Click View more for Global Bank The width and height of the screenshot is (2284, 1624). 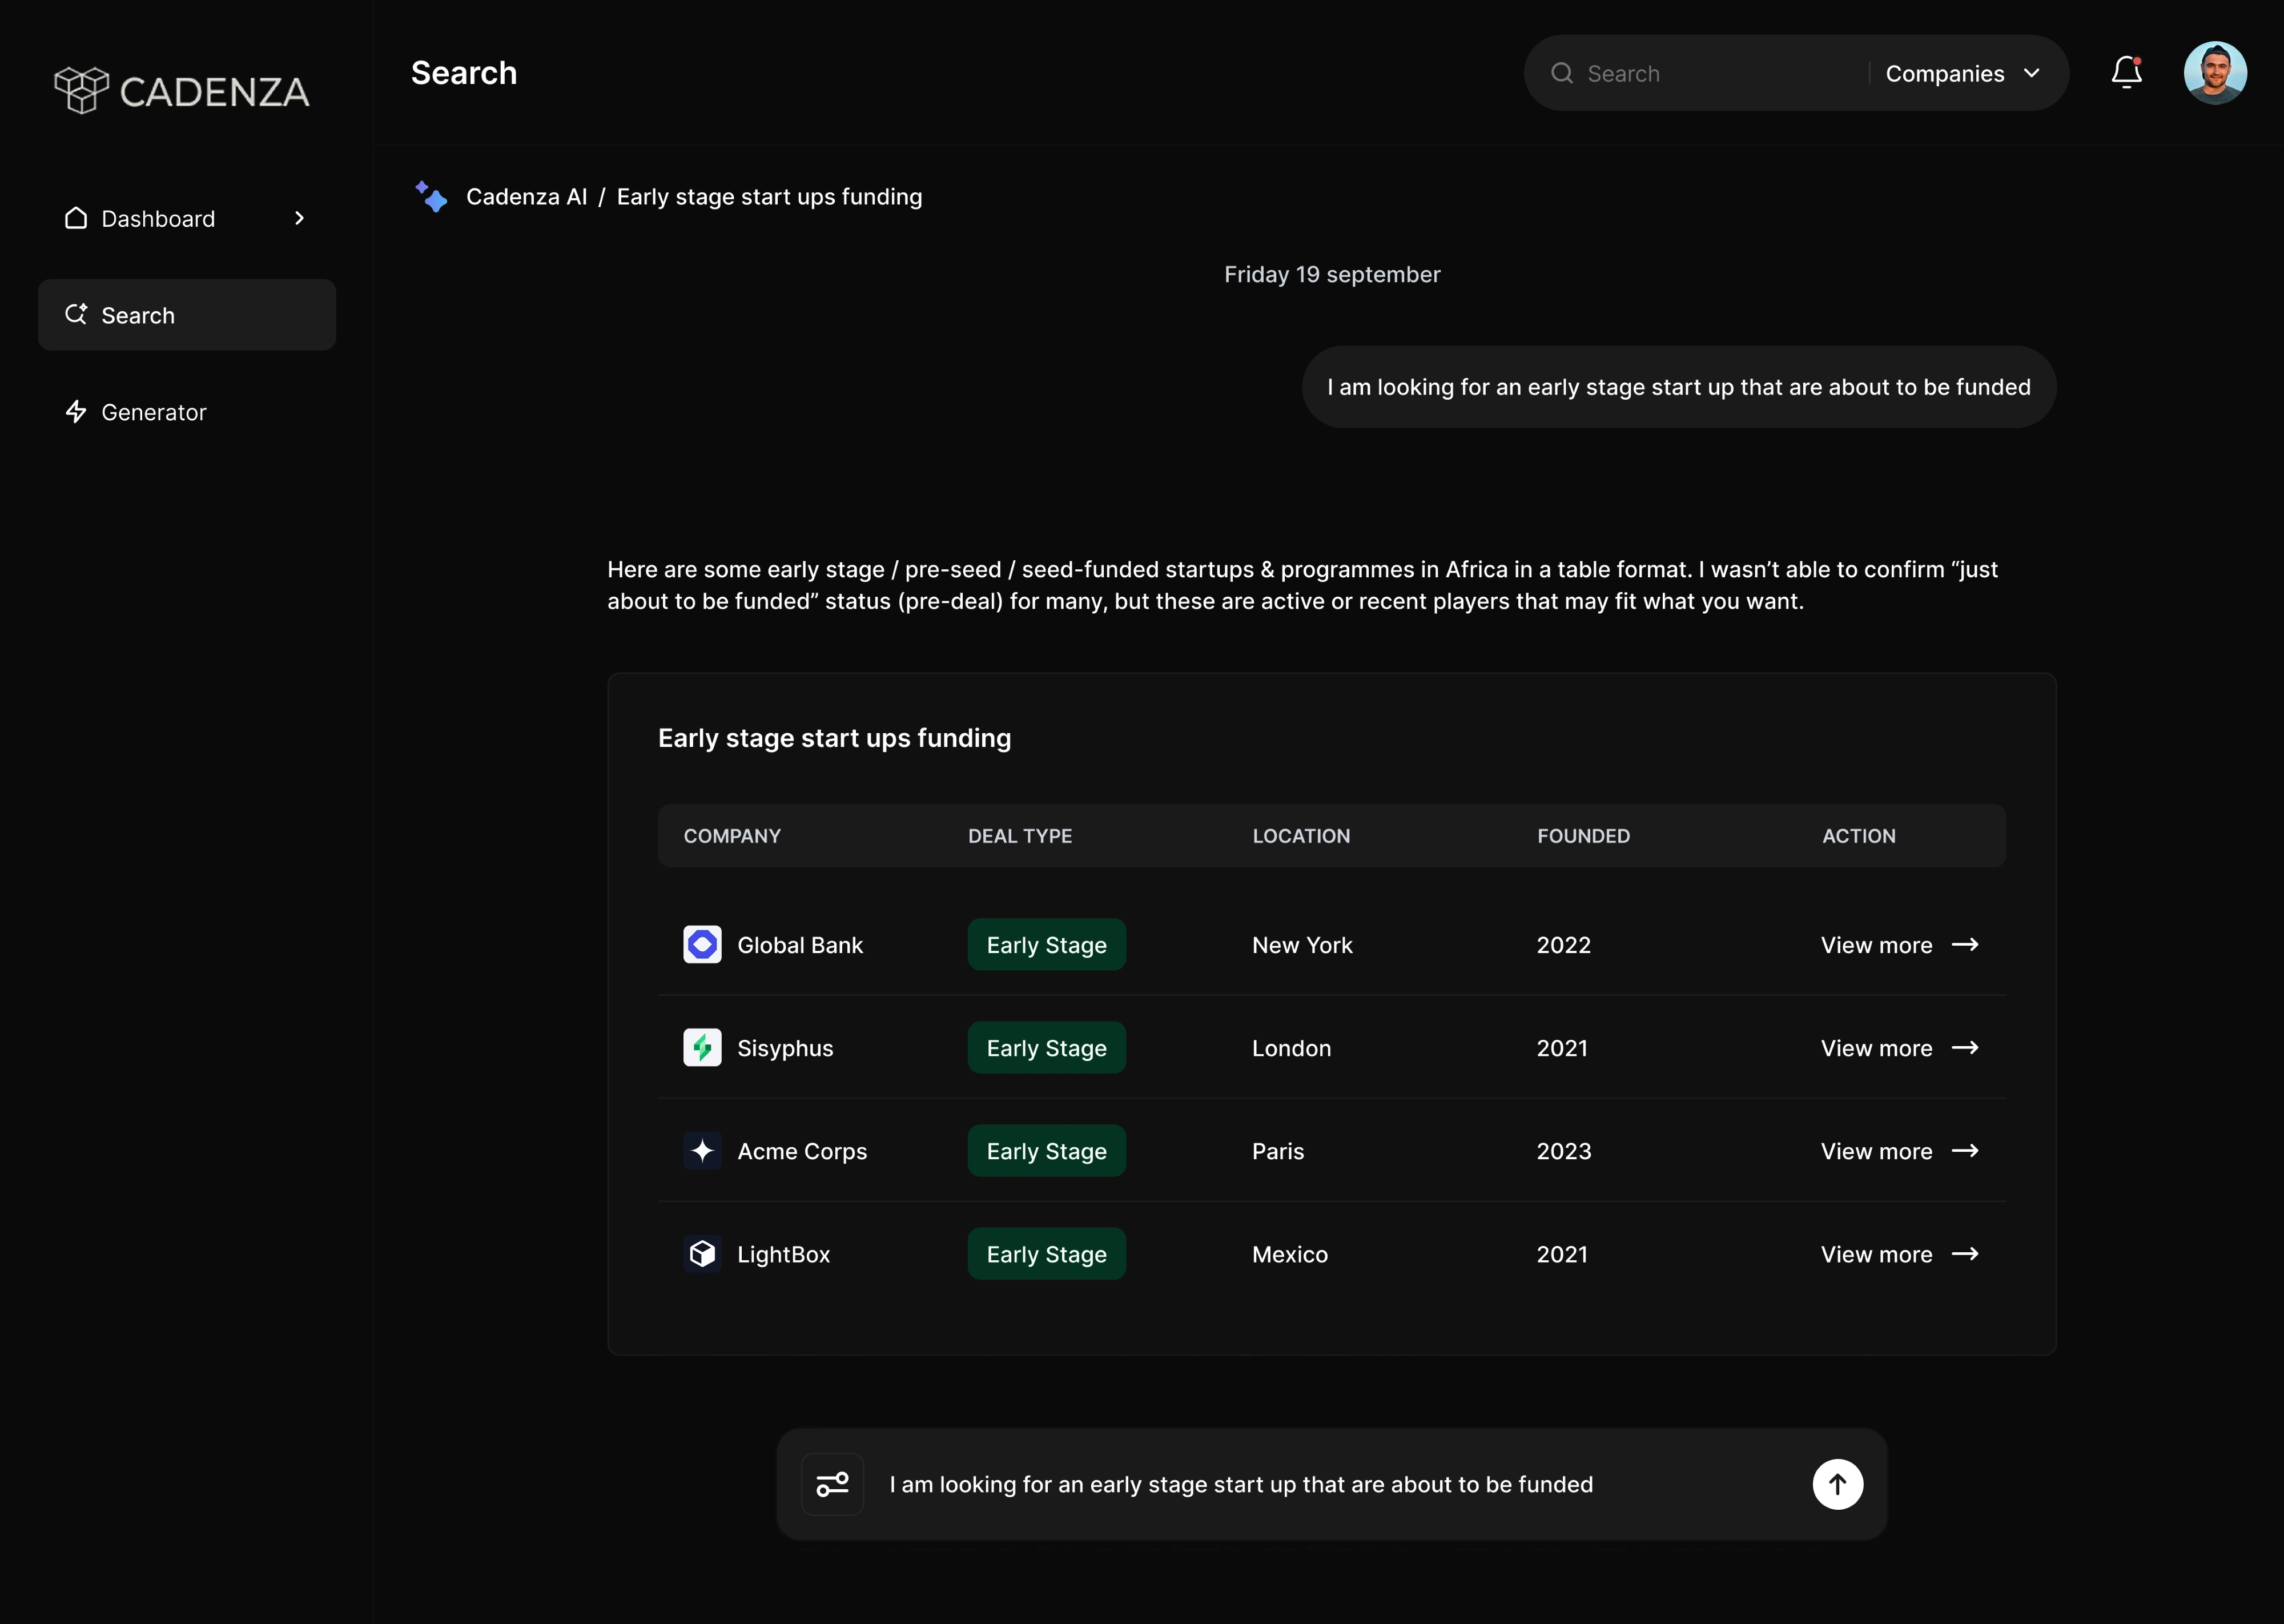pyautogui.click(x=1898, y=945)
